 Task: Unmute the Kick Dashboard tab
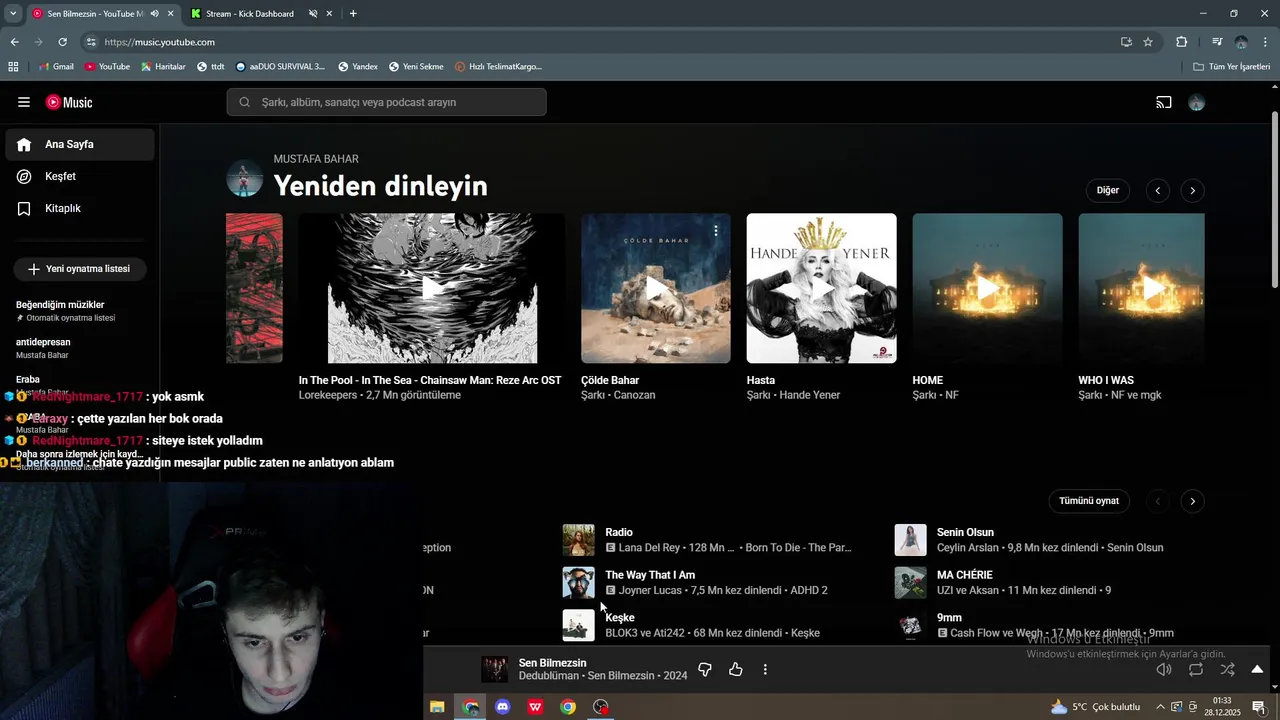coord(313,14)
